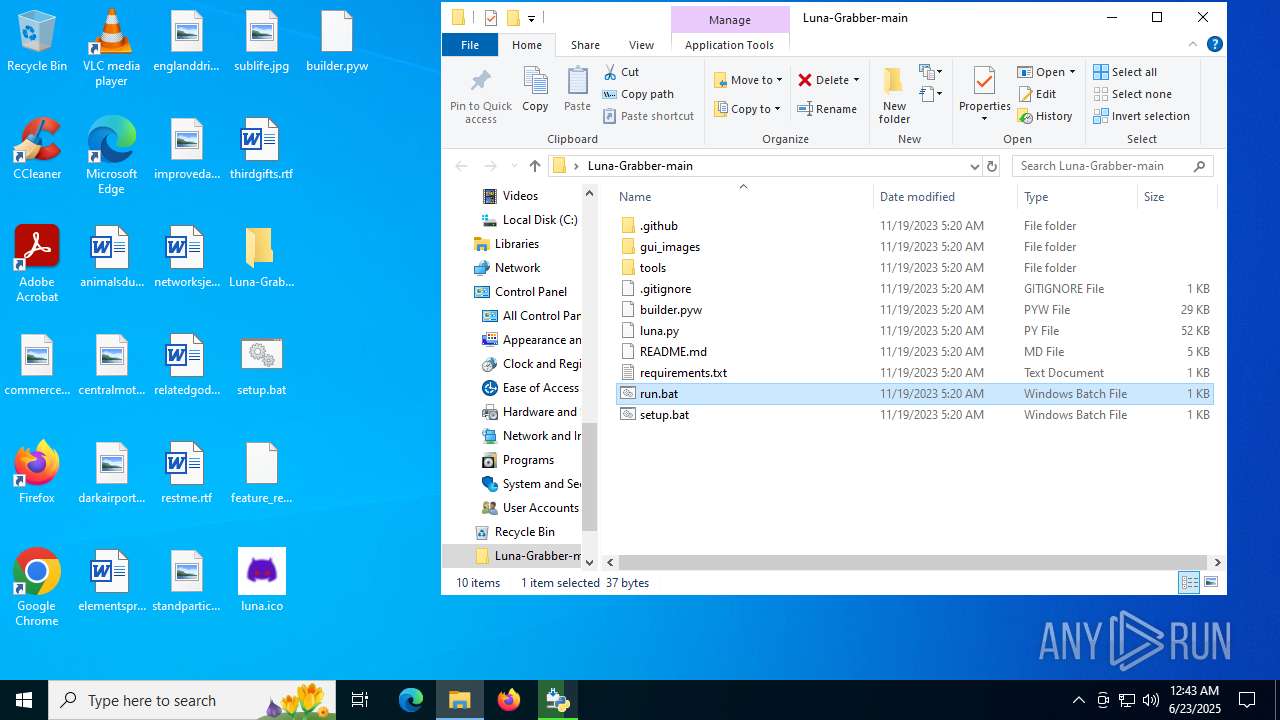Open the luna.ico desktop file

pyautogui.click(x=262, y=580)
